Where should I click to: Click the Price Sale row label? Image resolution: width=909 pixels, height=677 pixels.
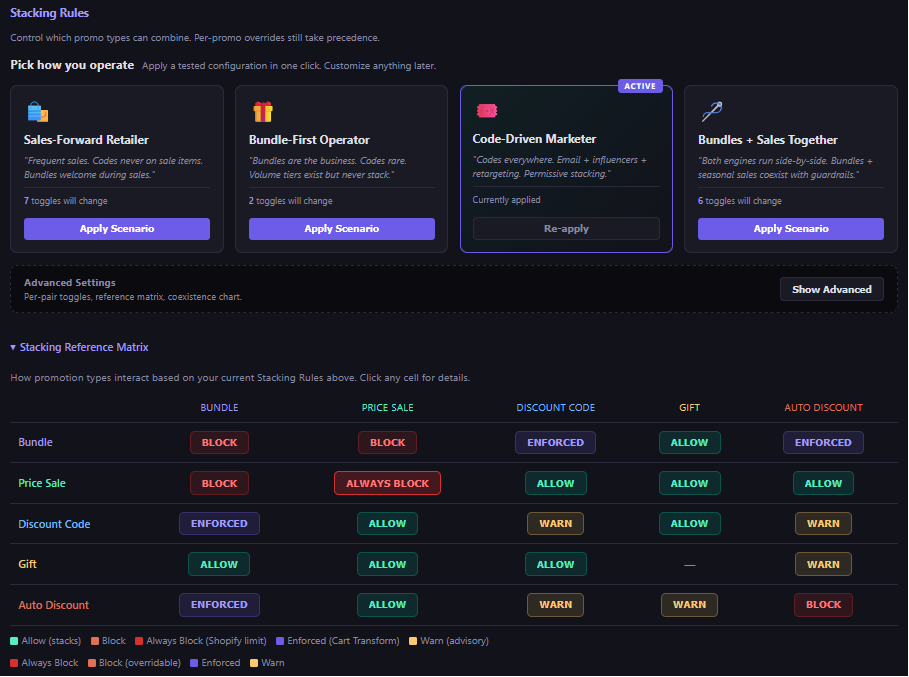click(42, 483)
